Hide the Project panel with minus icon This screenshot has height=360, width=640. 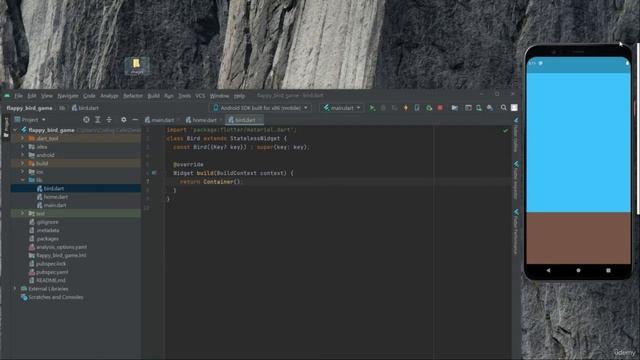coord(135,120)
